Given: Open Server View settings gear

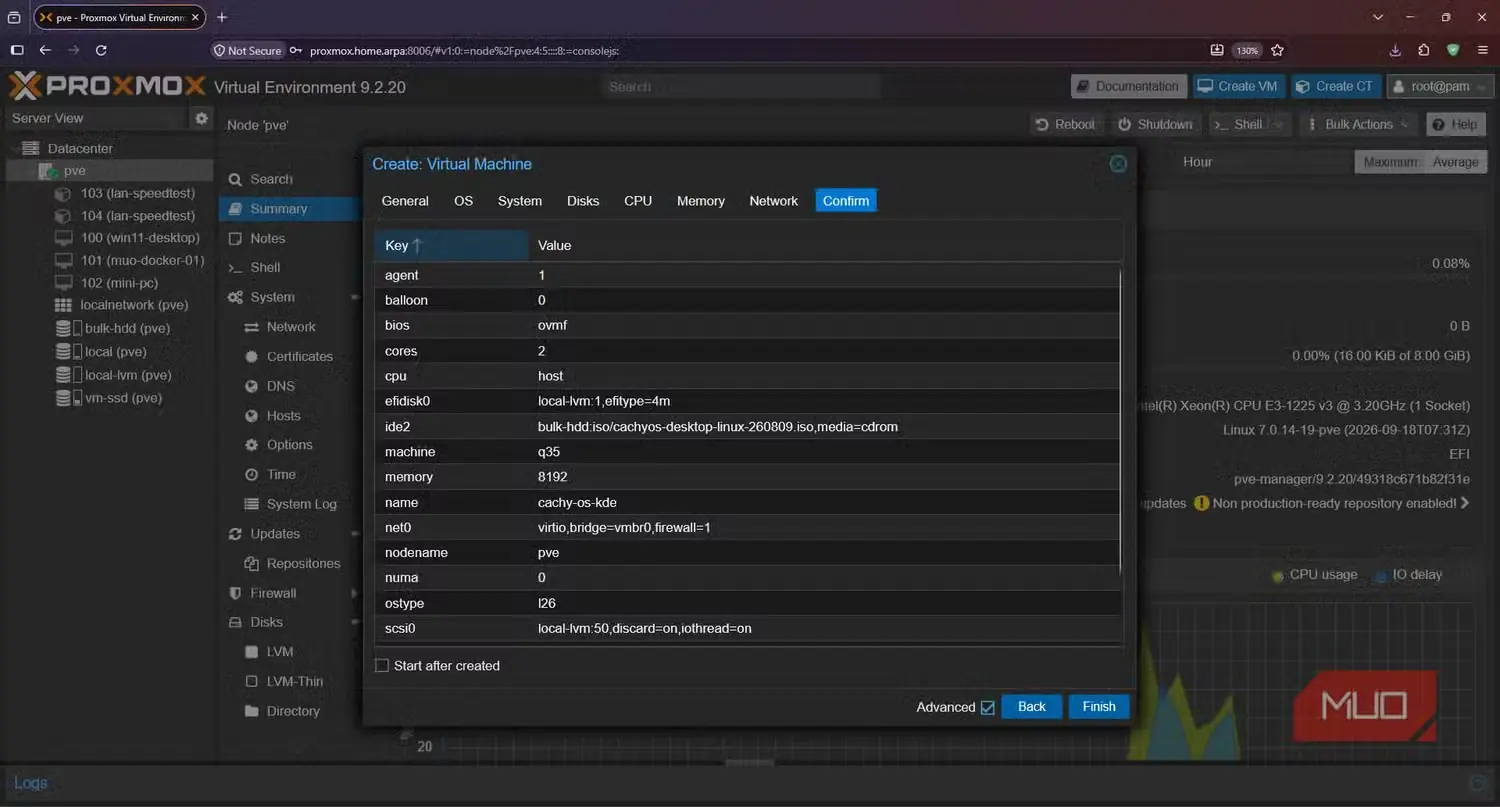Looking at the screenshot, I should coord(201,118).
